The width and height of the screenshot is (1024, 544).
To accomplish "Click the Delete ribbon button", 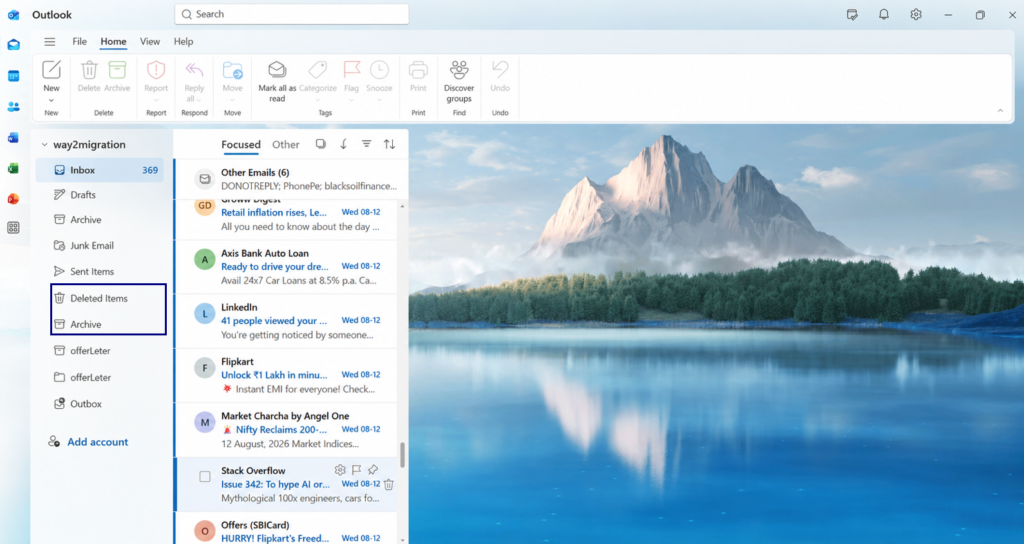I will tap(89, 76).
